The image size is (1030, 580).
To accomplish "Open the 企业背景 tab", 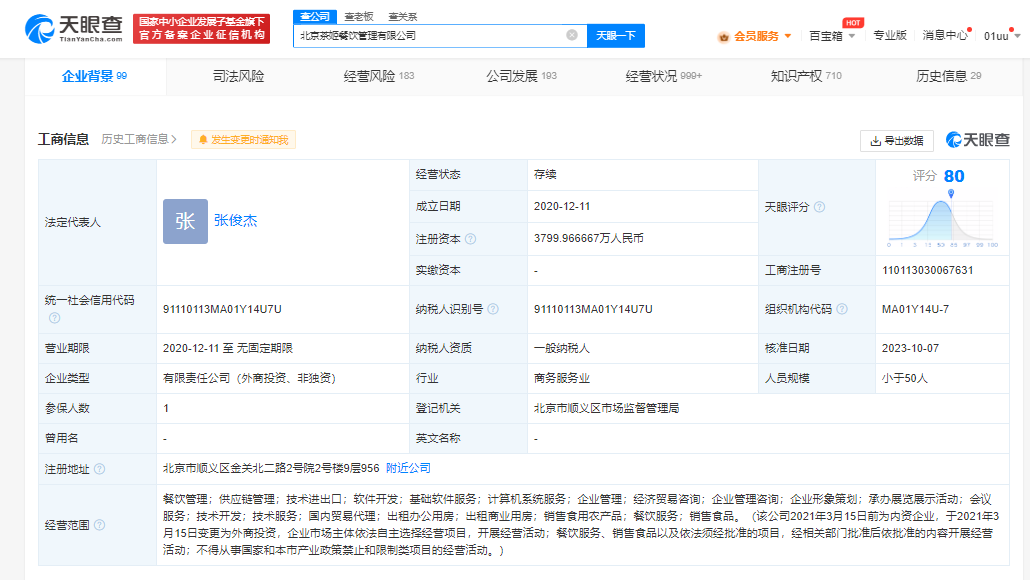I will click(95, 76).
